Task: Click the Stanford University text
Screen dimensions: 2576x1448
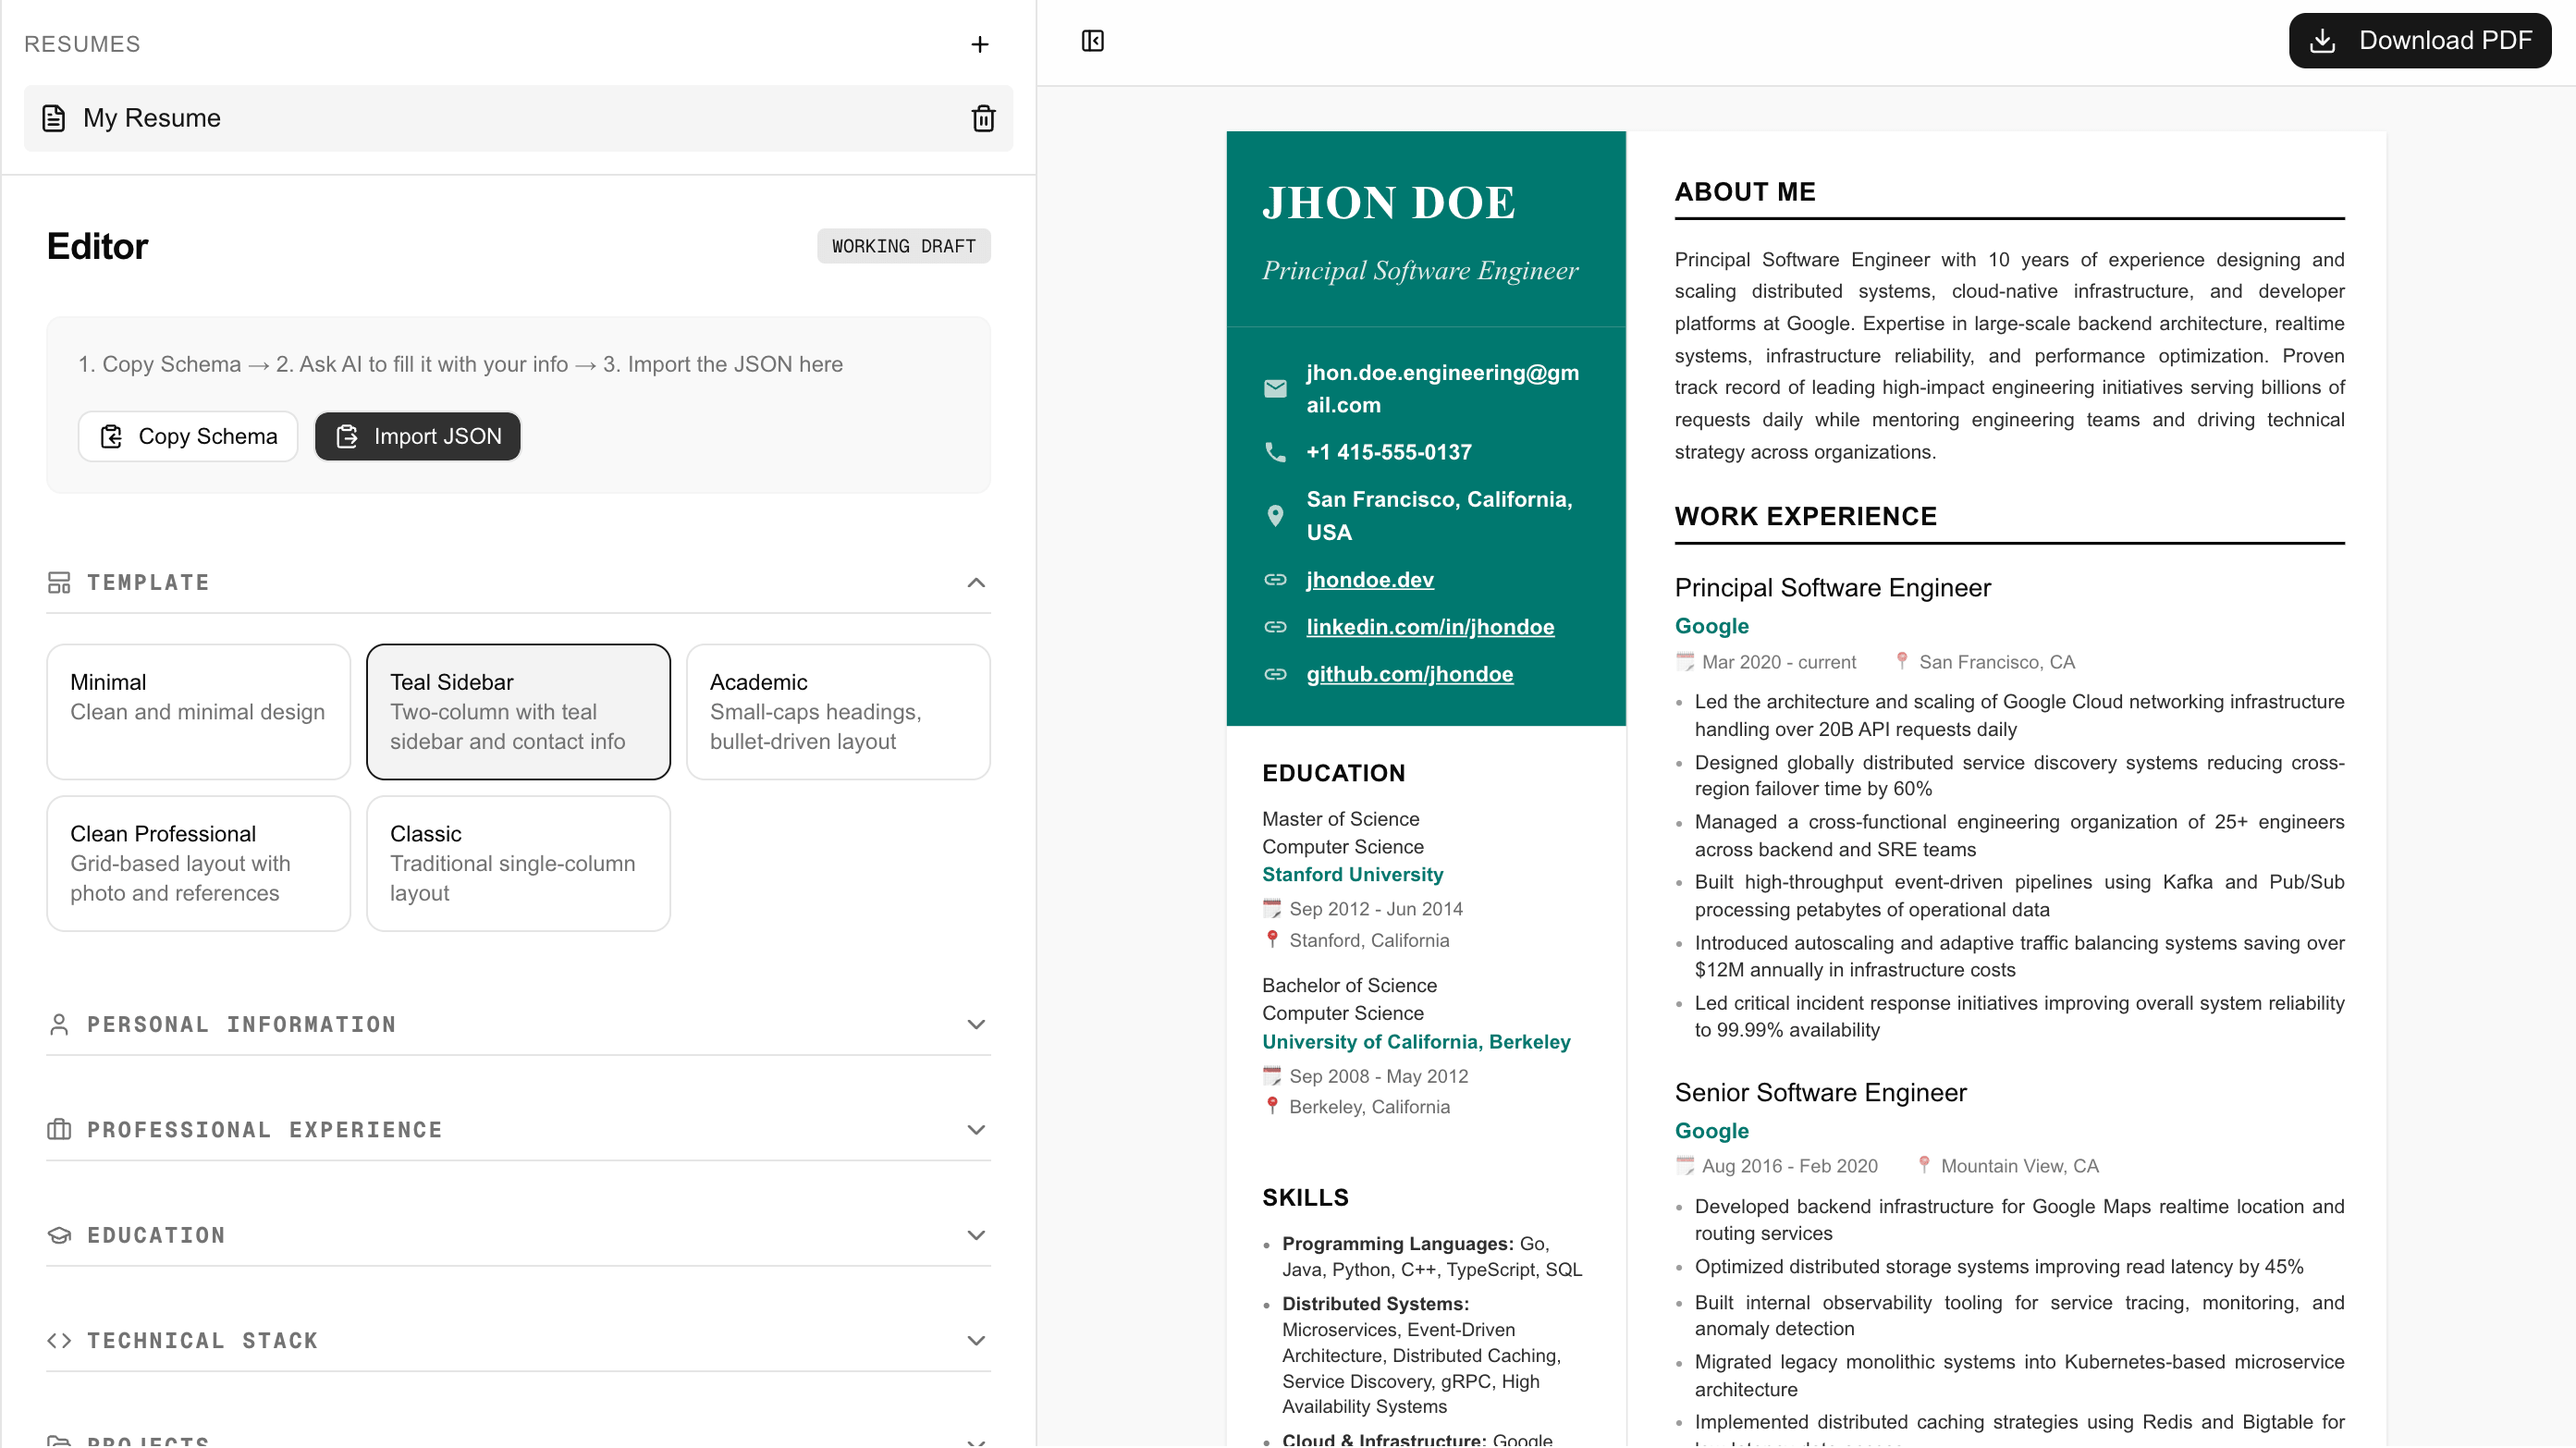Action: tap(1352, 875)
